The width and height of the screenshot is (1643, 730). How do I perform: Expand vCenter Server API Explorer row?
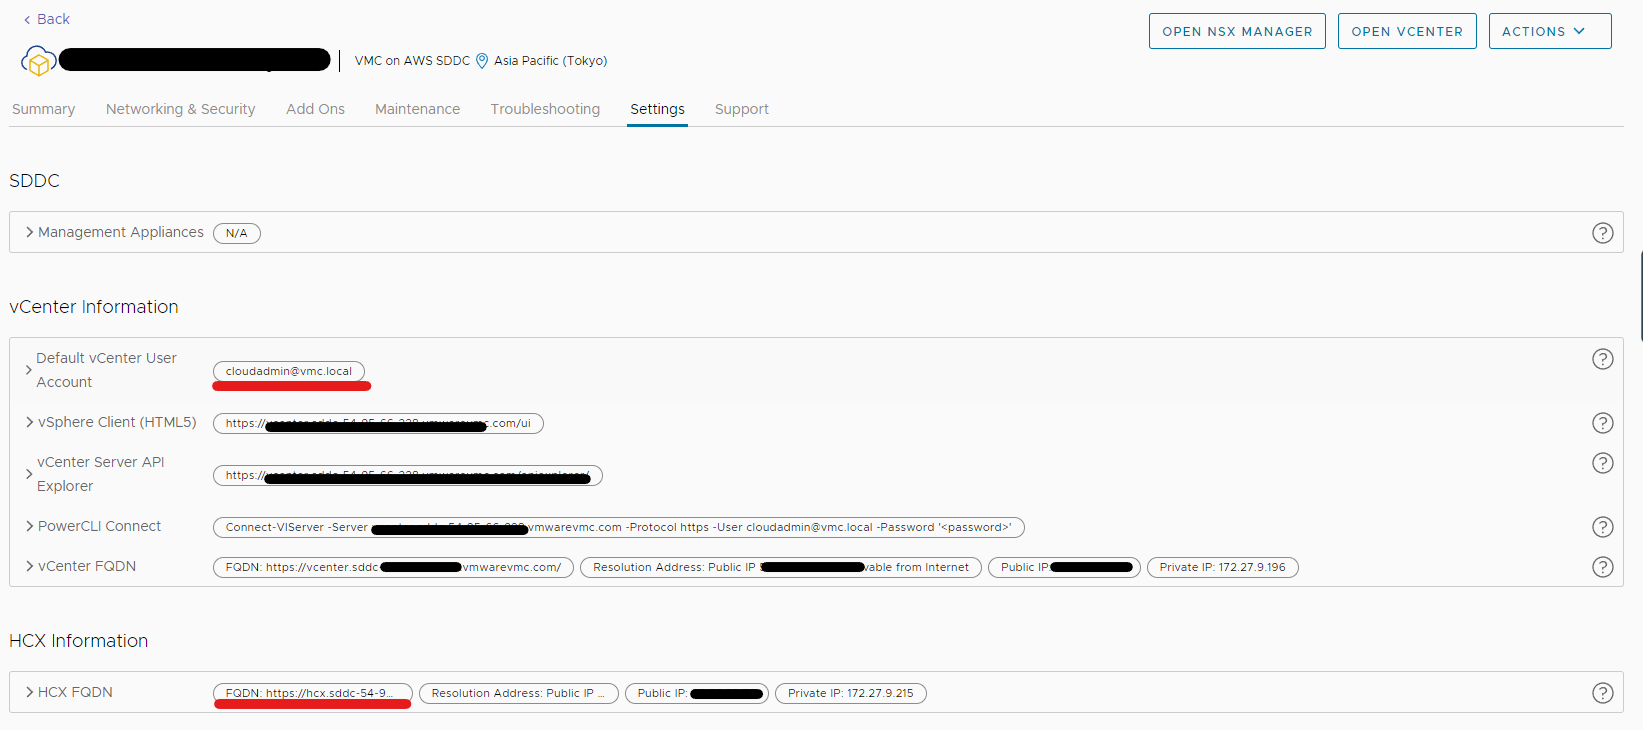pos(29,474)
